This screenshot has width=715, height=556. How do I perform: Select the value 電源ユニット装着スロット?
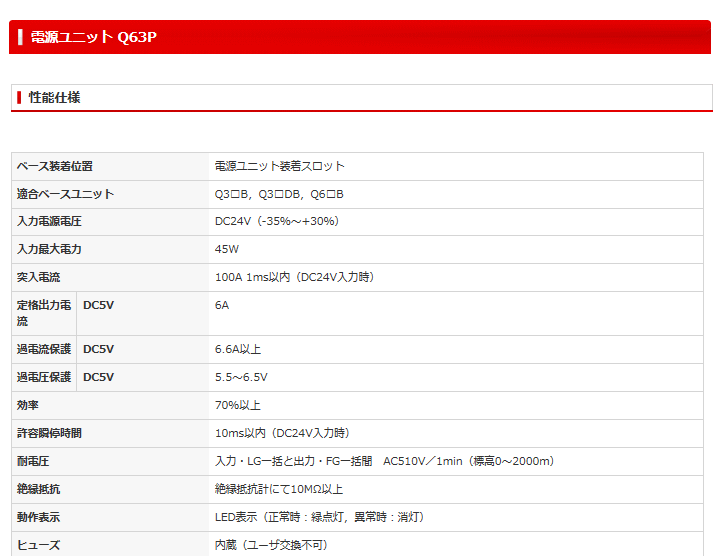pos(280,166)
